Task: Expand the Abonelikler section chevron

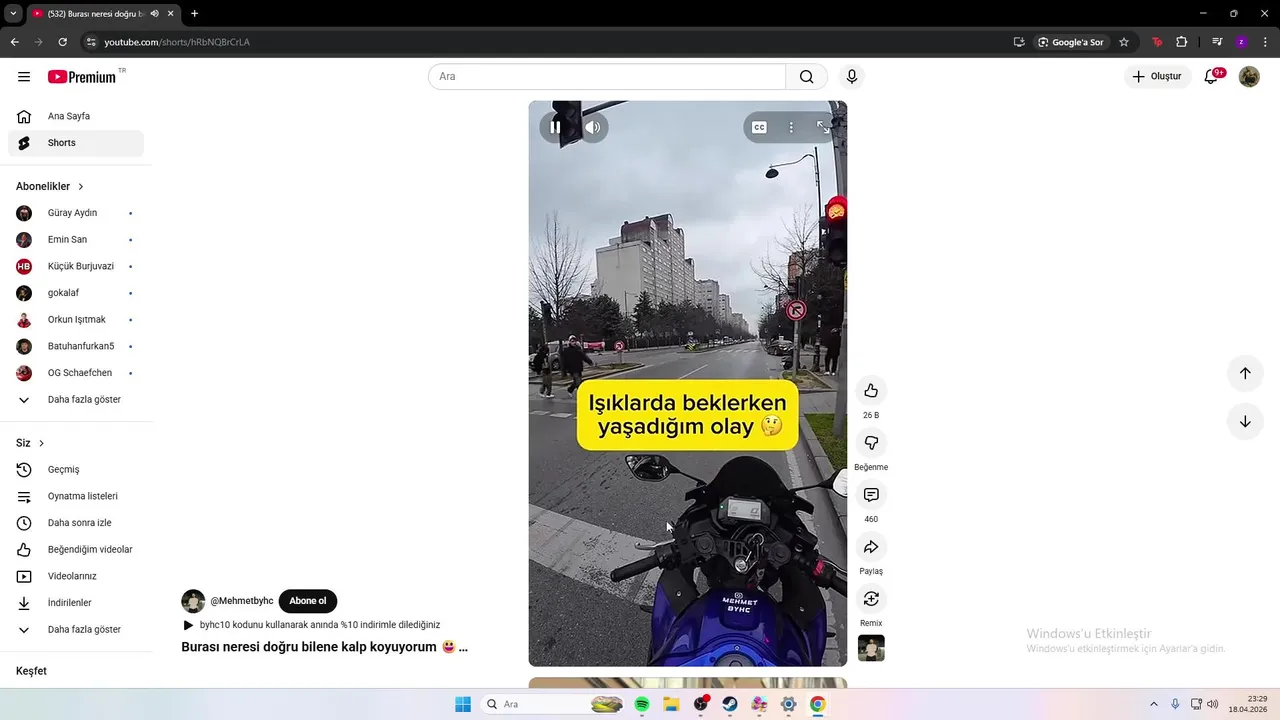Action: (x=81, y=187)
